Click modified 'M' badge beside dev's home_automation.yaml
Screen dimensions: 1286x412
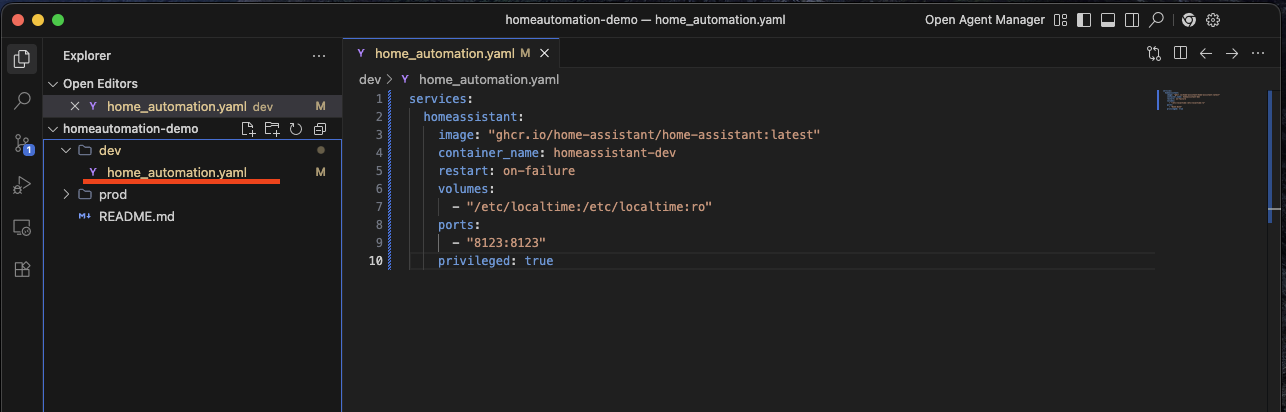tap(321, 172)
